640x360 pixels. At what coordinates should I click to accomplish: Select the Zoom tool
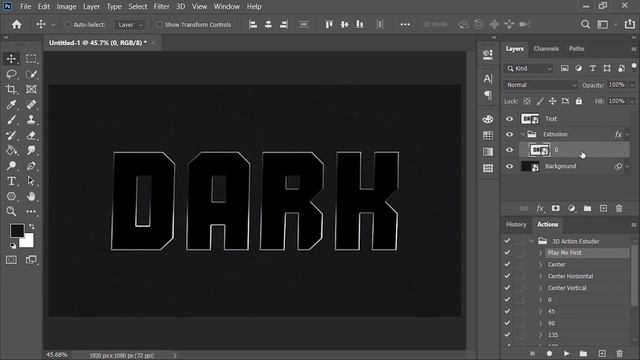coord(11,211)
